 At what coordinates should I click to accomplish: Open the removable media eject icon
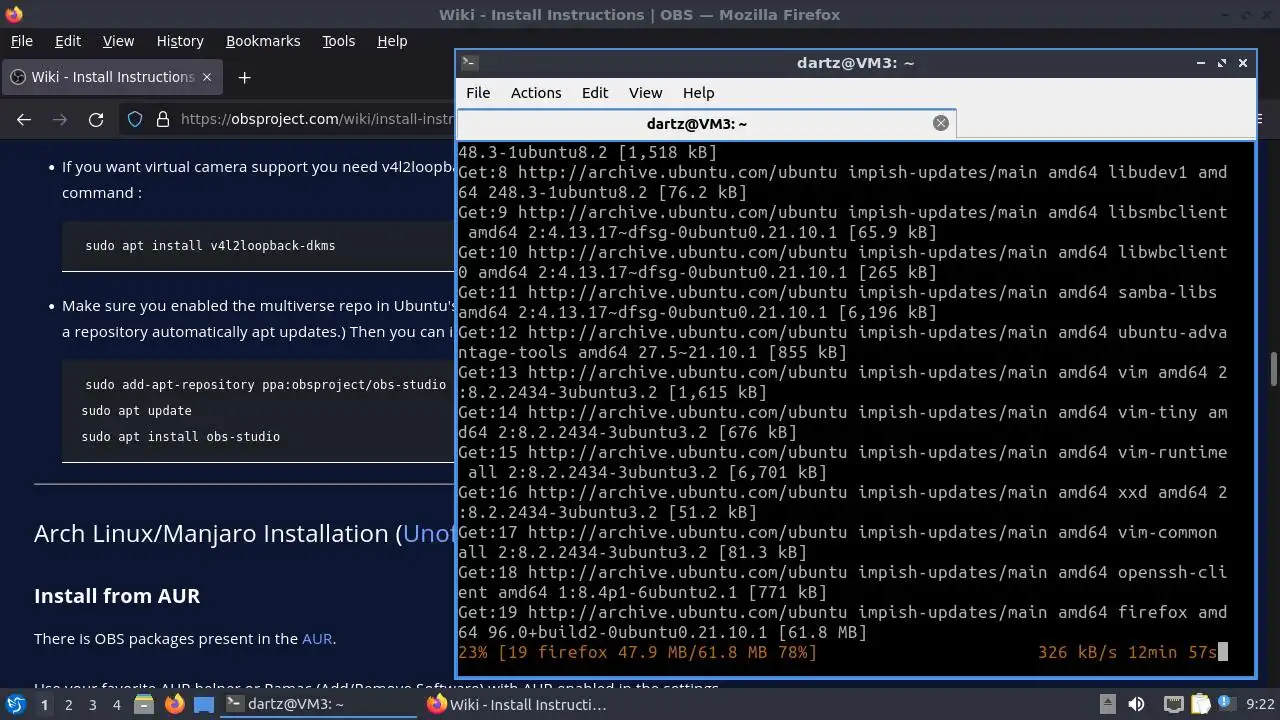tap(1107, 704)
